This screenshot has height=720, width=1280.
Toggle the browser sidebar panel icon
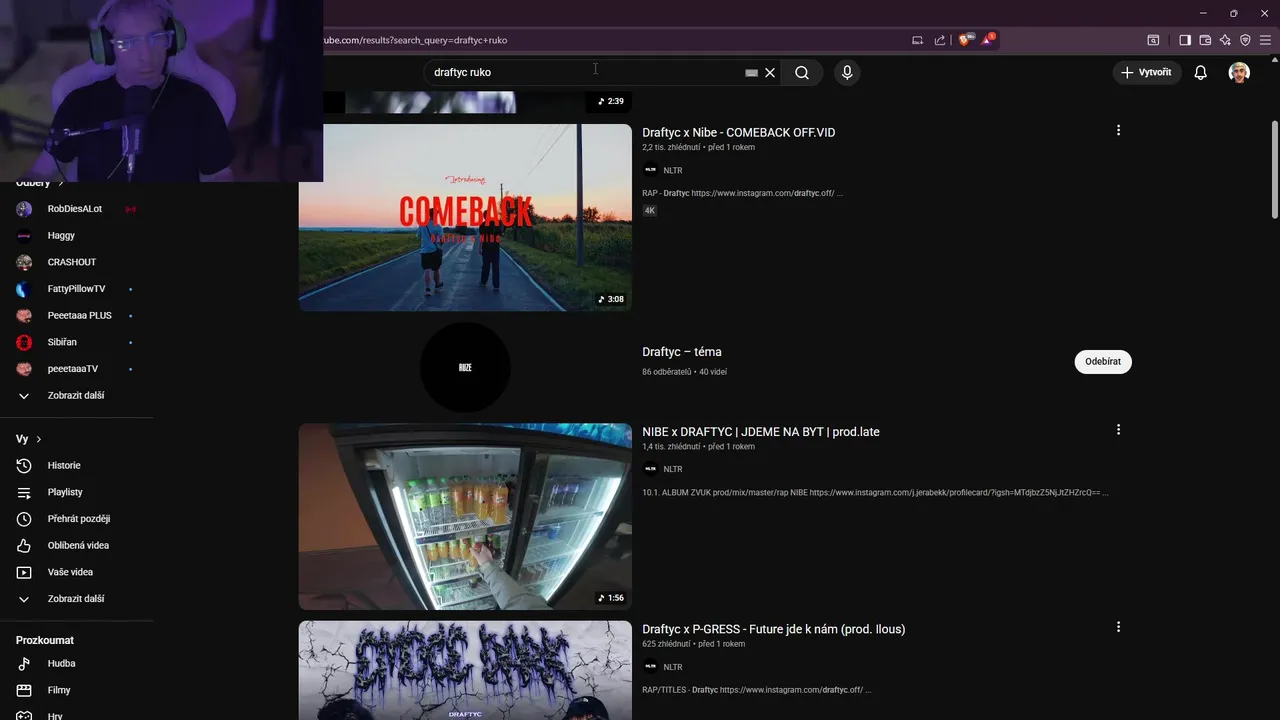coord(1185,40)
